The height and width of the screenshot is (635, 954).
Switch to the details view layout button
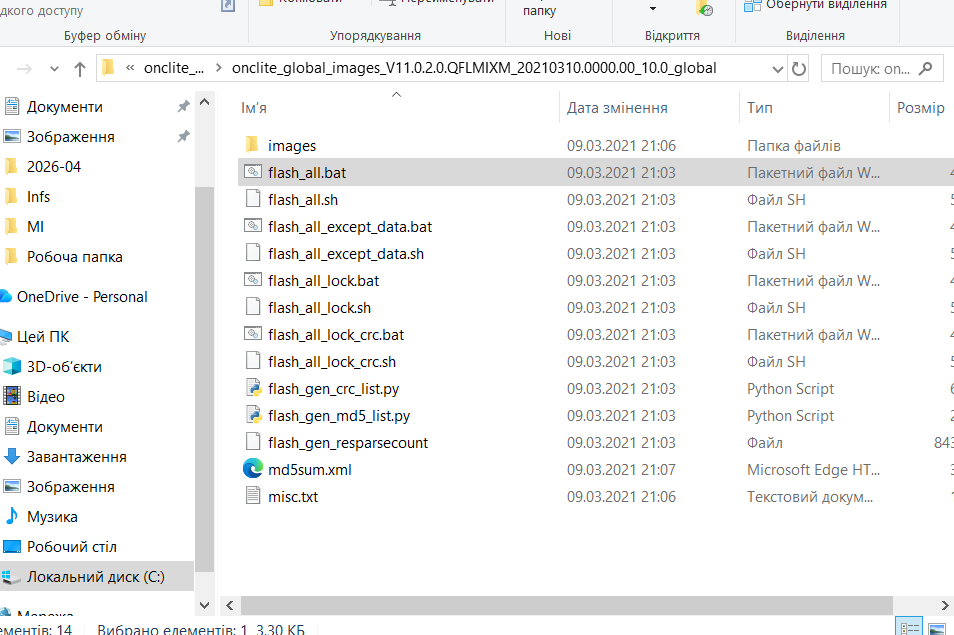point(910,628)
